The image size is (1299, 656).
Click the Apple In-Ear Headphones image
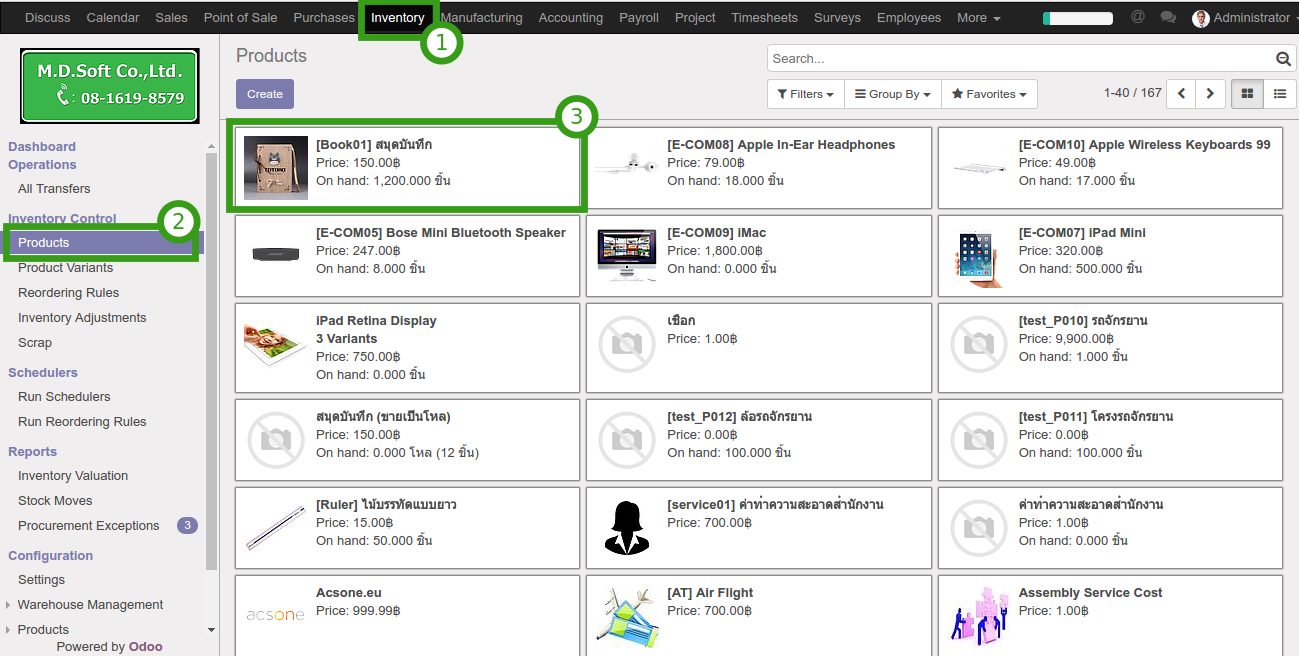click(x=627, y=164)
